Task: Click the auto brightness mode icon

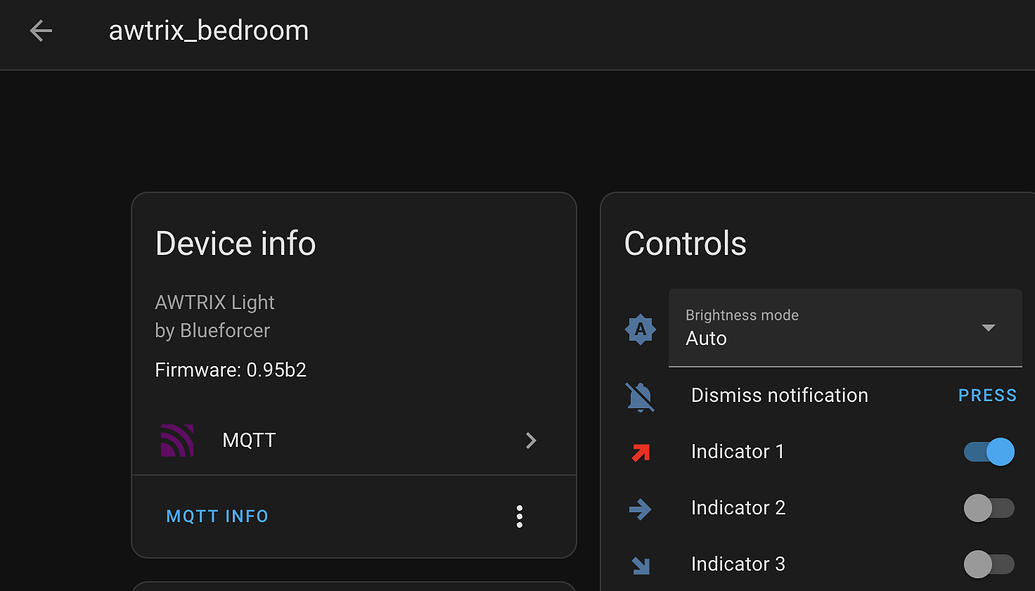Action: pos(639,327)
